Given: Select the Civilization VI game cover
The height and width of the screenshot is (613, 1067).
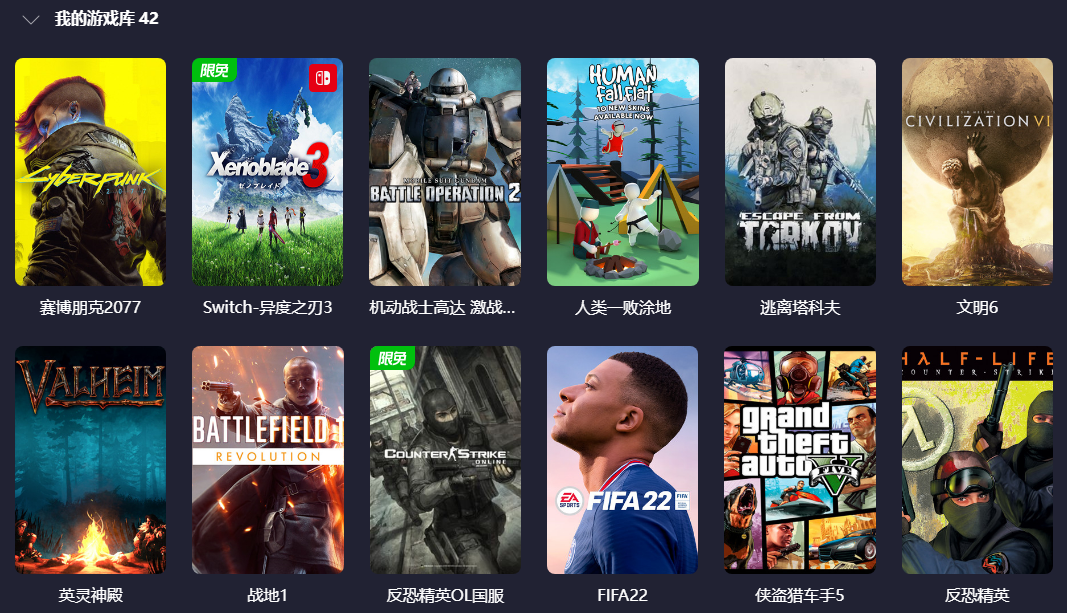Looking at the screenshot, I should click(x=977, y=171).
